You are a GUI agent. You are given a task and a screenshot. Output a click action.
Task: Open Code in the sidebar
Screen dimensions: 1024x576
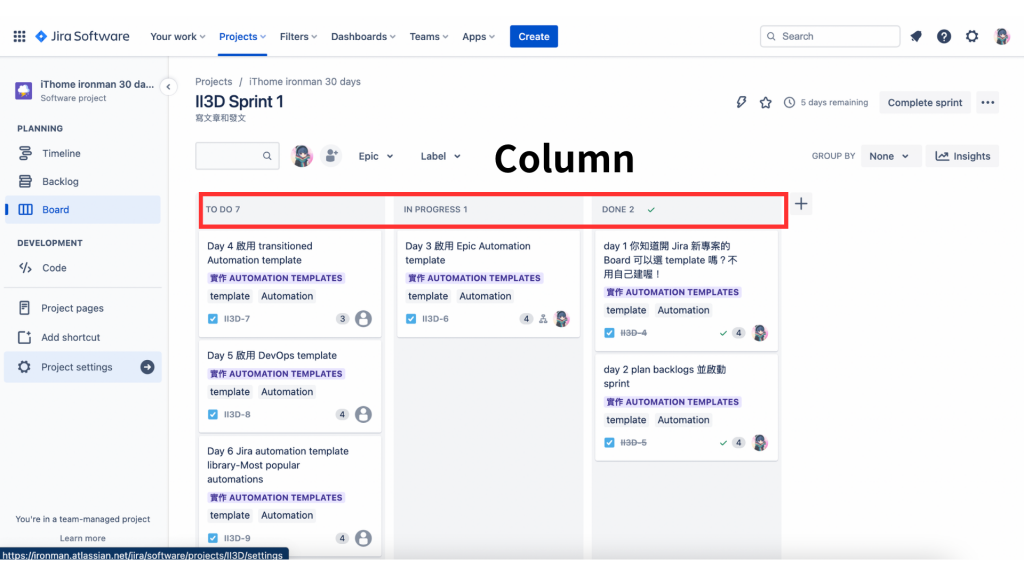point(82,268)
